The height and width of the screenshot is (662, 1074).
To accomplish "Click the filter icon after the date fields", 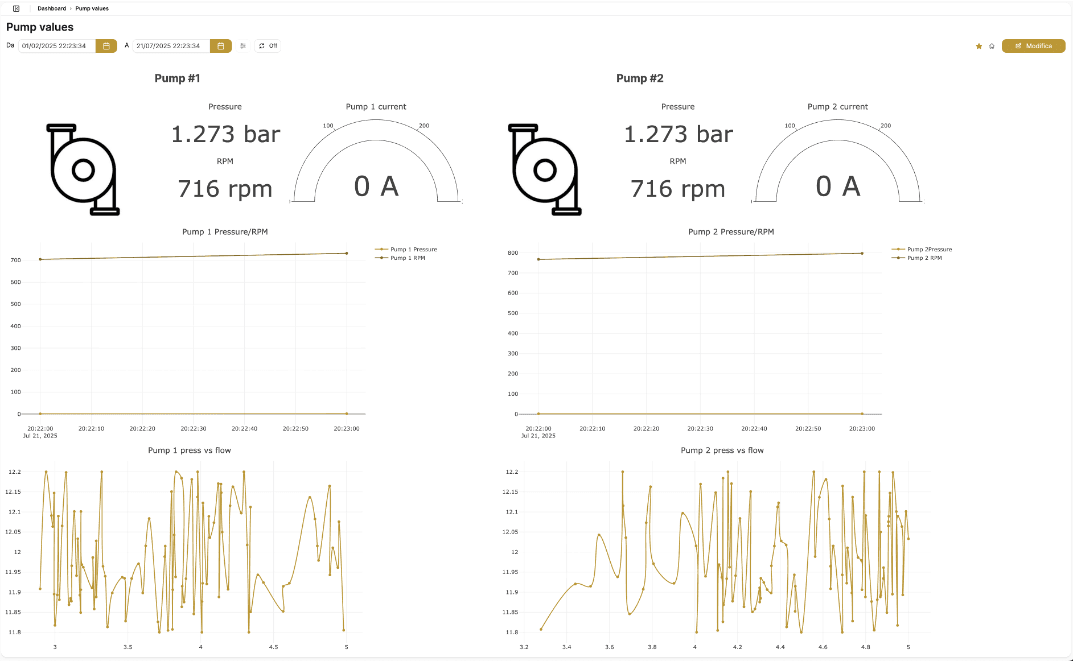I will coord(243,46).
